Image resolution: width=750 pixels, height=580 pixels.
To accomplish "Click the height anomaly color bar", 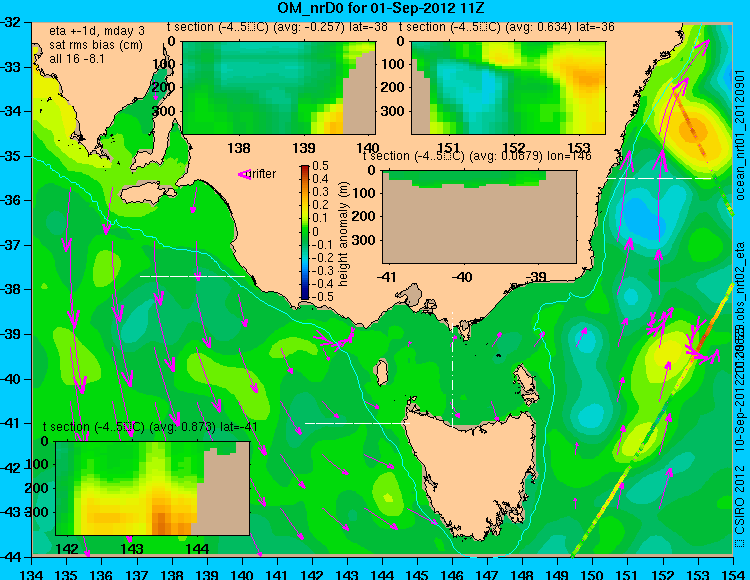I will click(x=305, y=232).
